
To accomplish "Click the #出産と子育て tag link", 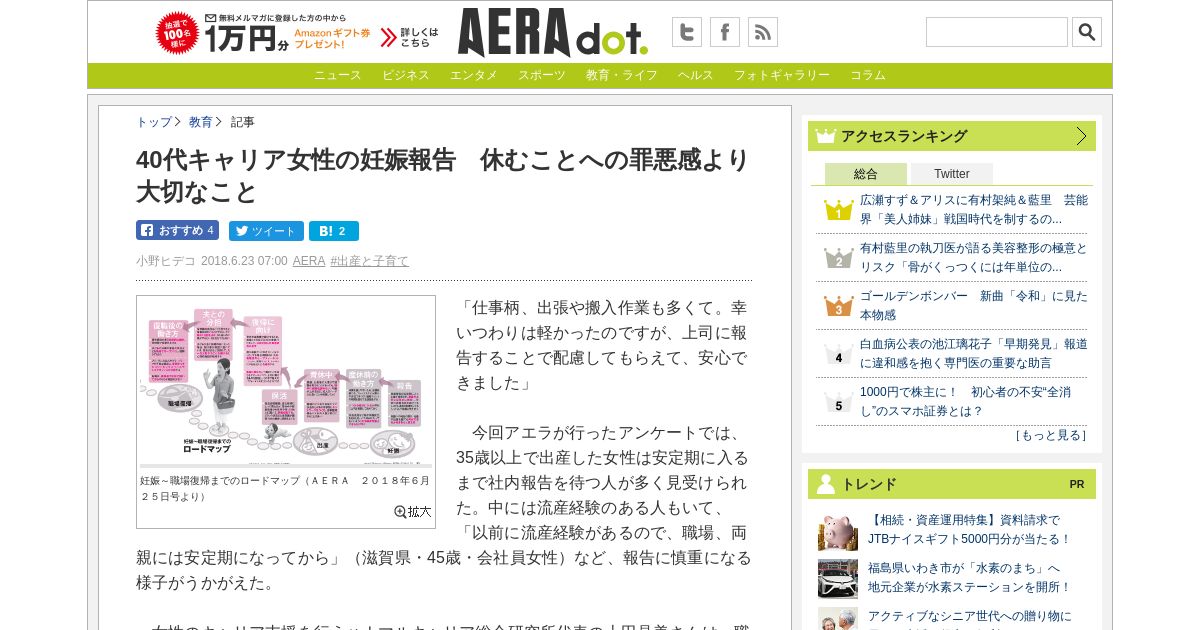I will click(x=370, y=261).
